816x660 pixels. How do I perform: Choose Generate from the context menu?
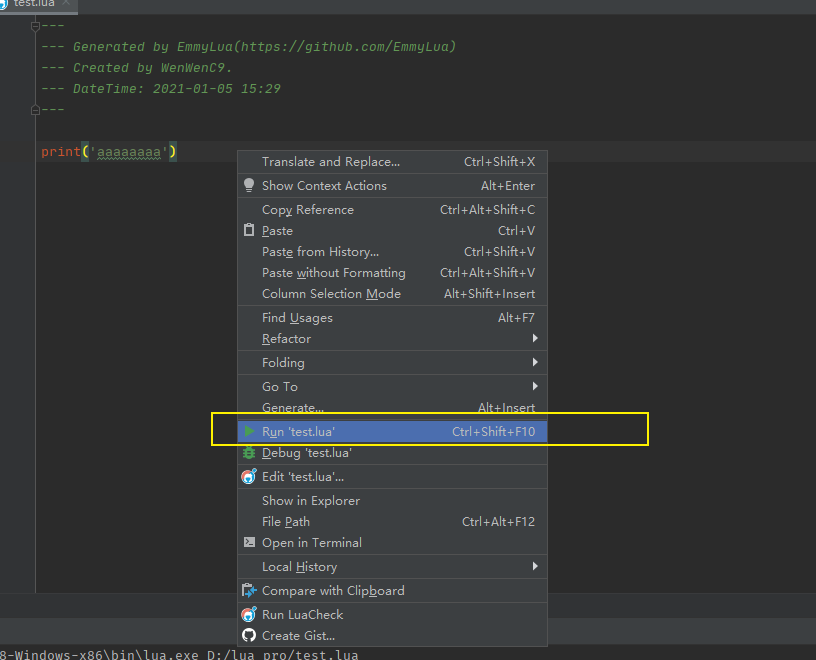pyautogui.click(x=293, y=407)
